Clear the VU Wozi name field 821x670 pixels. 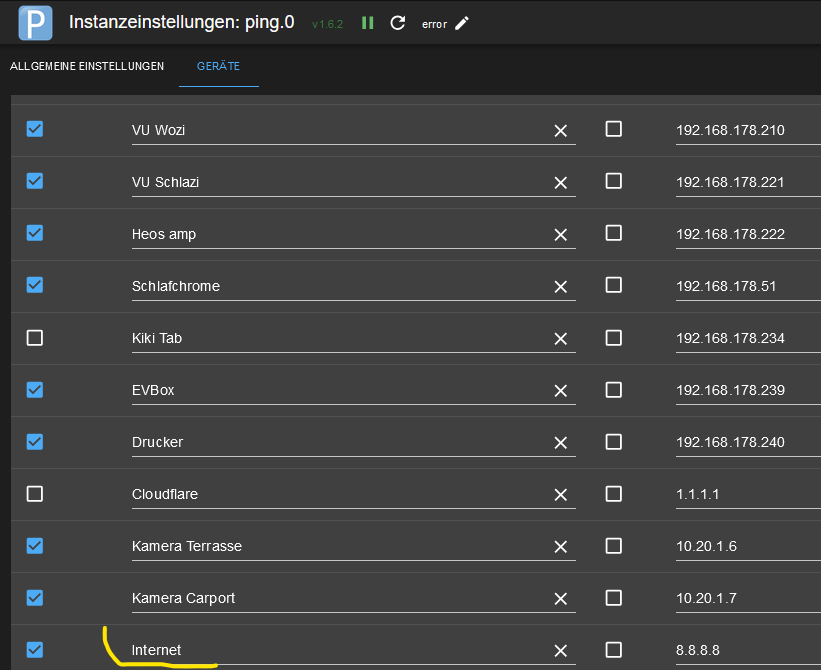pyautogui.click(x=561, y=131)
